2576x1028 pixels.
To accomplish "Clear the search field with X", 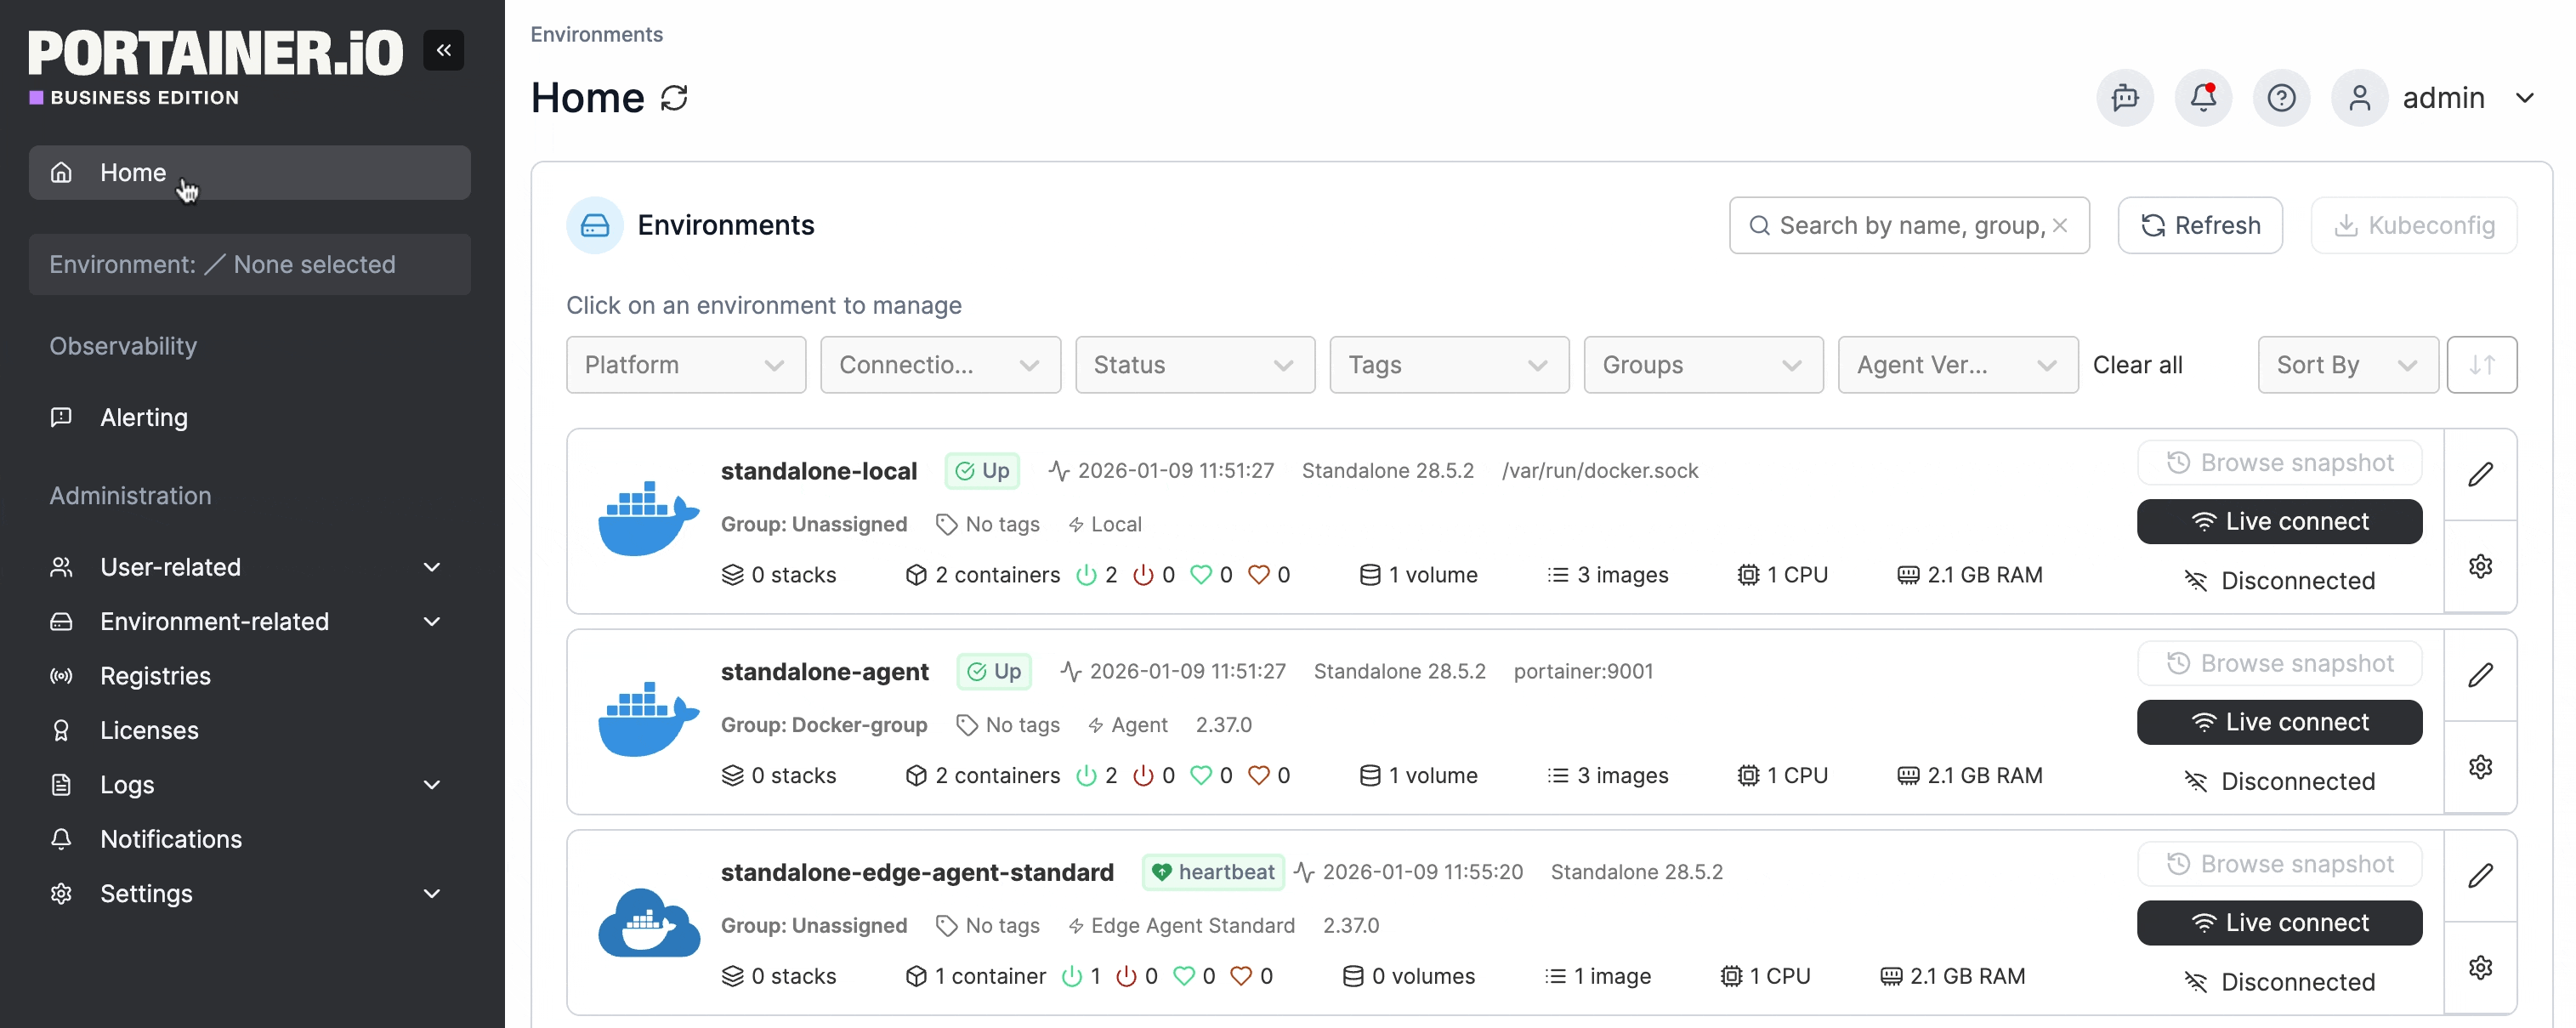I will pos(2060,225).
